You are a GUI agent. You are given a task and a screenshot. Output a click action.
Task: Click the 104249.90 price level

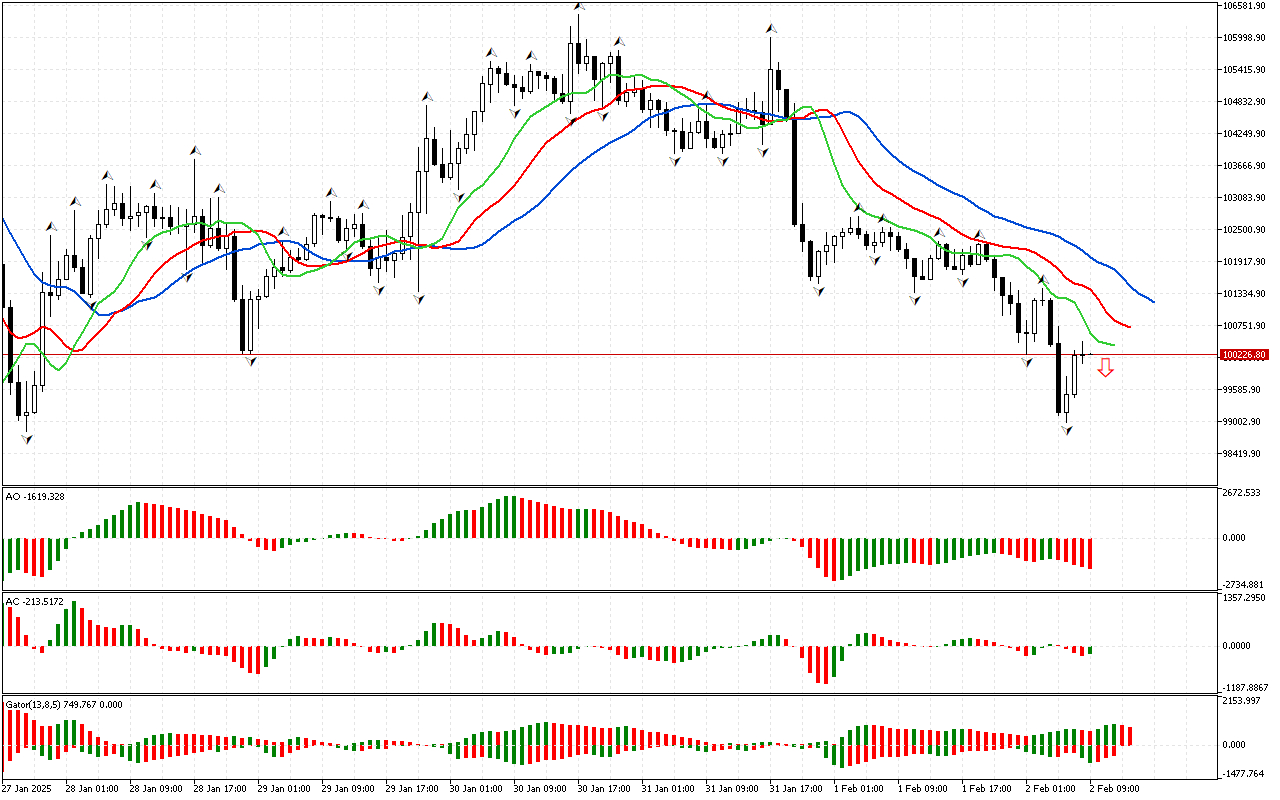coord(1245,134)
